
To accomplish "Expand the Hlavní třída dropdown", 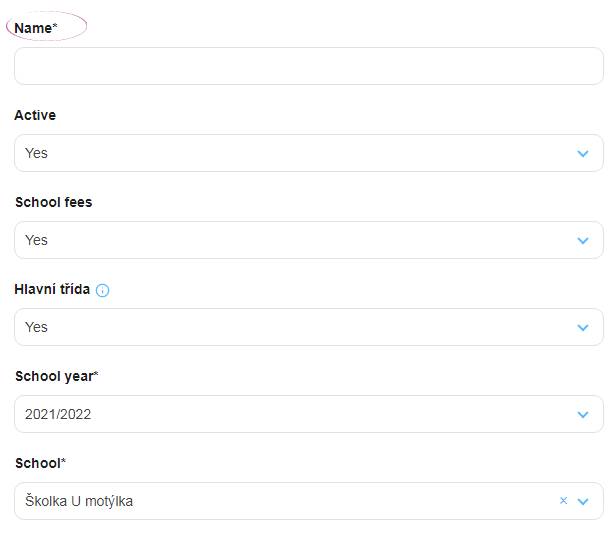I will pyautogui.click(x=309, y=327).
